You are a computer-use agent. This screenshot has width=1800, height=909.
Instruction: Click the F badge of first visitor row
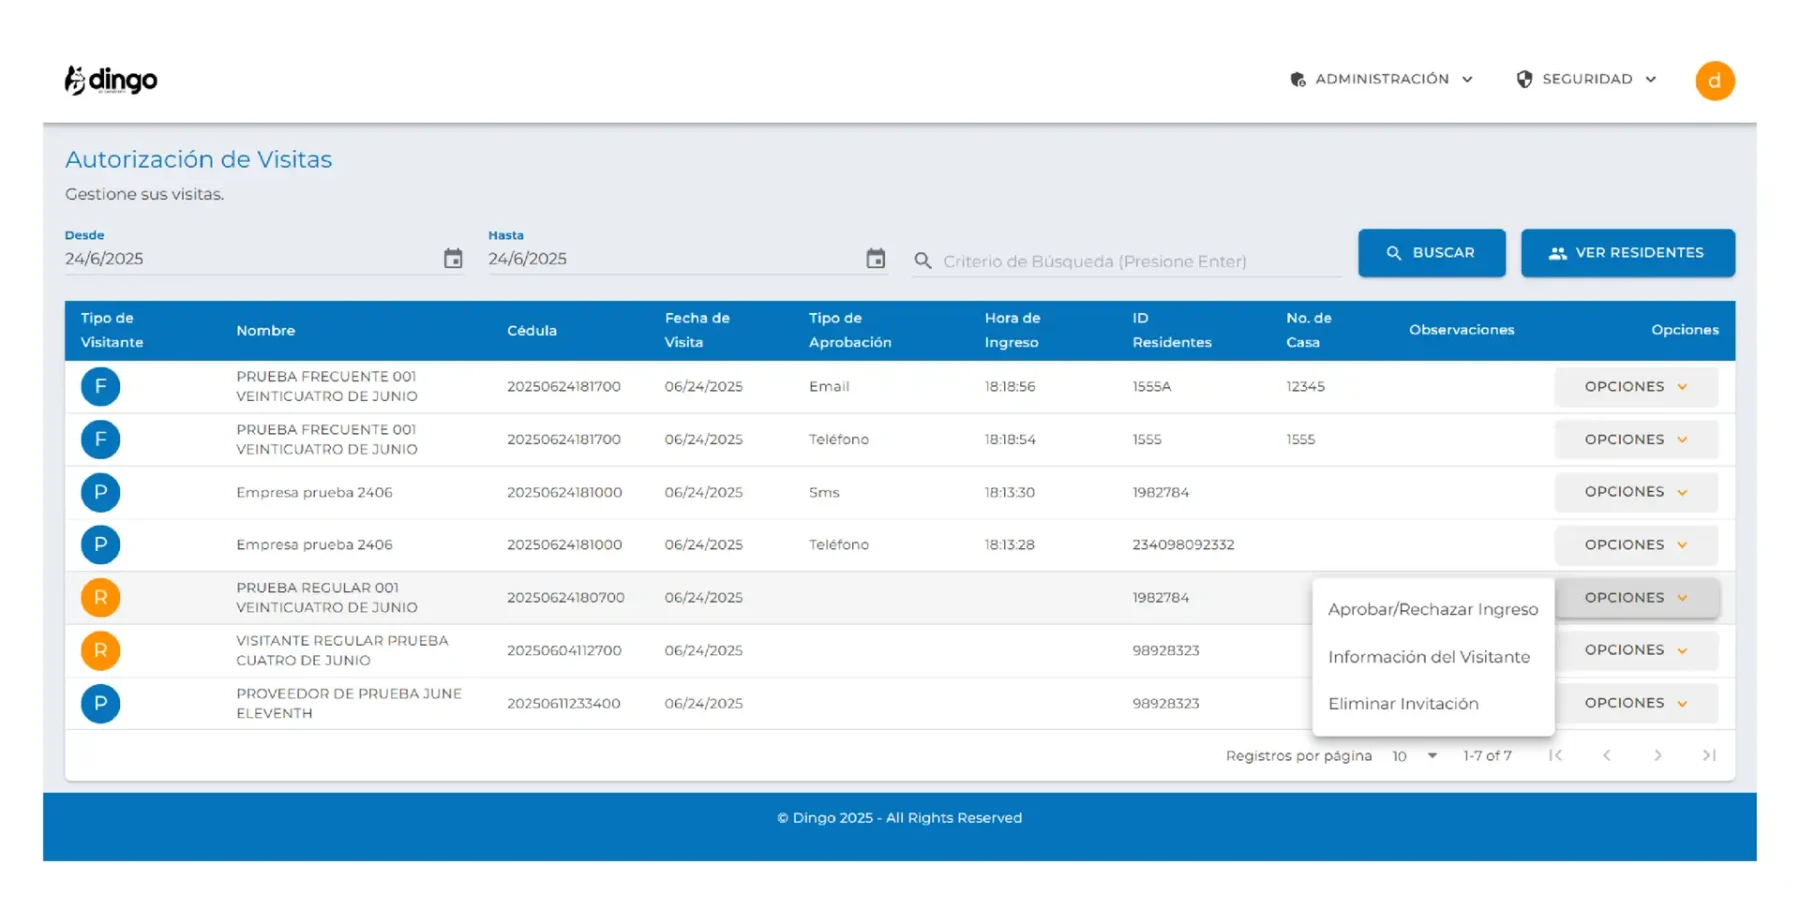101,387
